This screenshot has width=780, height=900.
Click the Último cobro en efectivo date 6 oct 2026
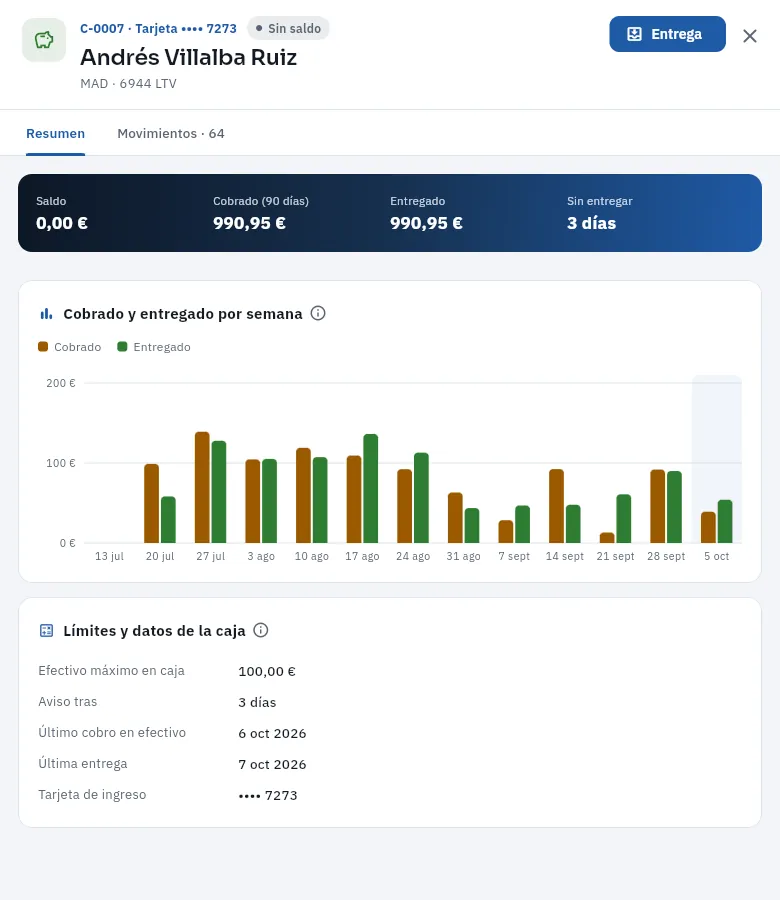click(272, 734)
